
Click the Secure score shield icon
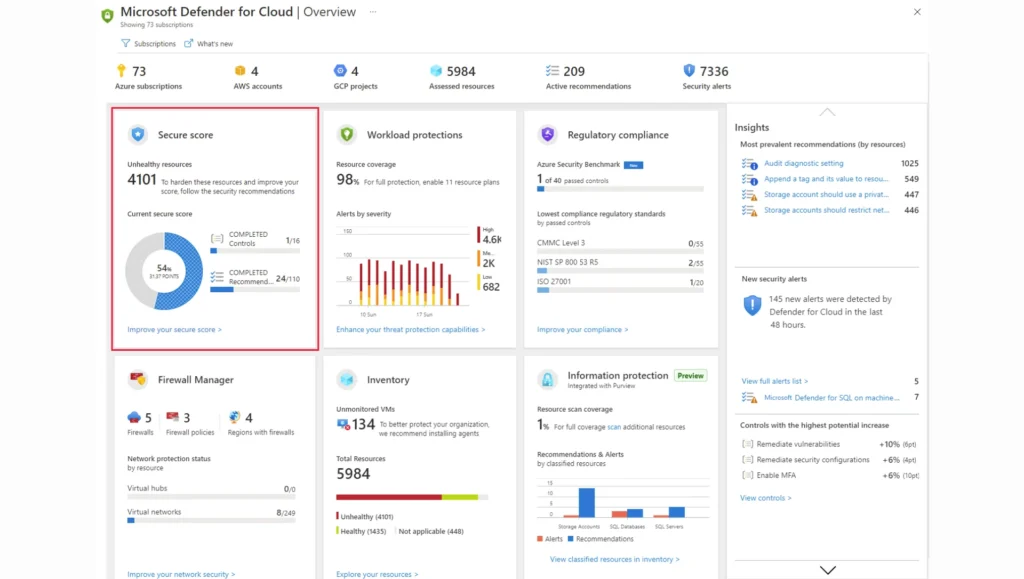point(138,134)
